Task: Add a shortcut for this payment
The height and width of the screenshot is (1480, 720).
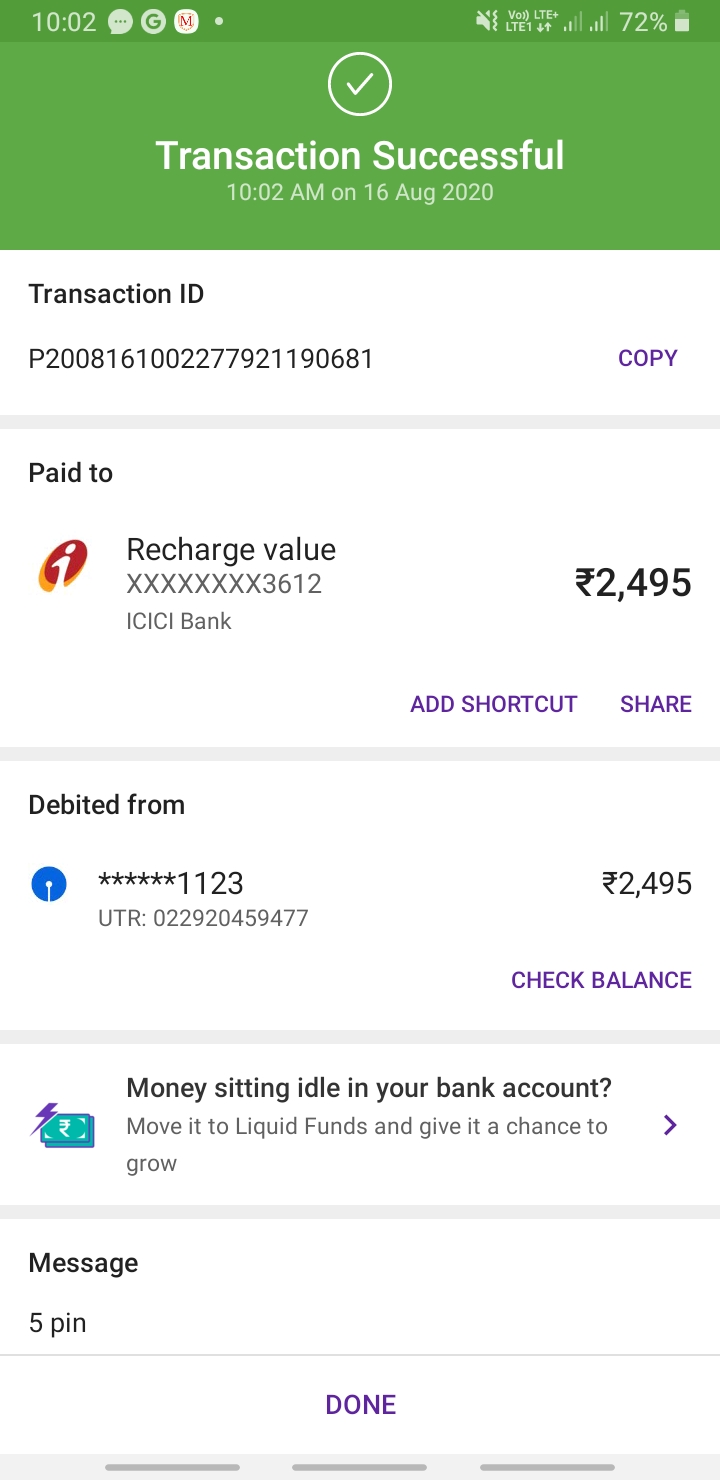Action: pos(493,704)
